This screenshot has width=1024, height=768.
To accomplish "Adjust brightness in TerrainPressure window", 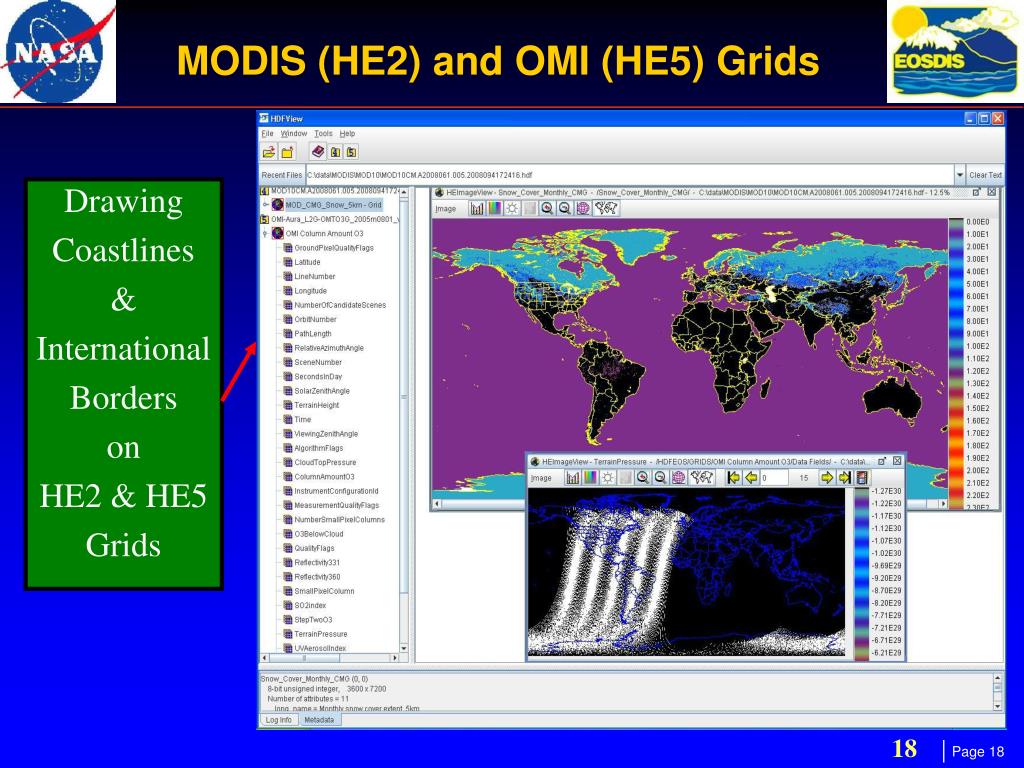I will 608,478.
